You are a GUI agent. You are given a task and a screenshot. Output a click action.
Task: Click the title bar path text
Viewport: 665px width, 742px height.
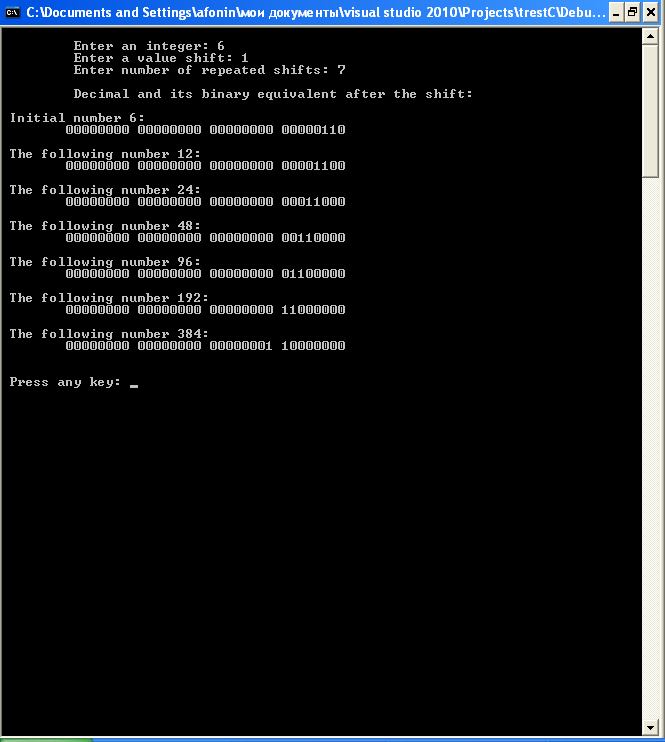click(316, 12)
